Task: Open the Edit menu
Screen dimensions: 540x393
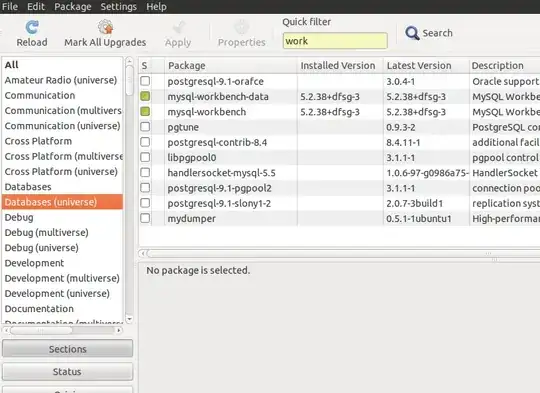Action: (x=36, y=7)
